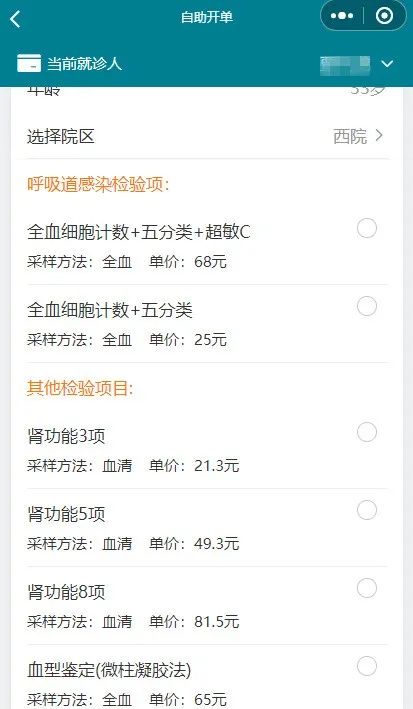
Task: Open the mini-program three-dots menu
Action: pyautogui.click(x=342, y=16)
